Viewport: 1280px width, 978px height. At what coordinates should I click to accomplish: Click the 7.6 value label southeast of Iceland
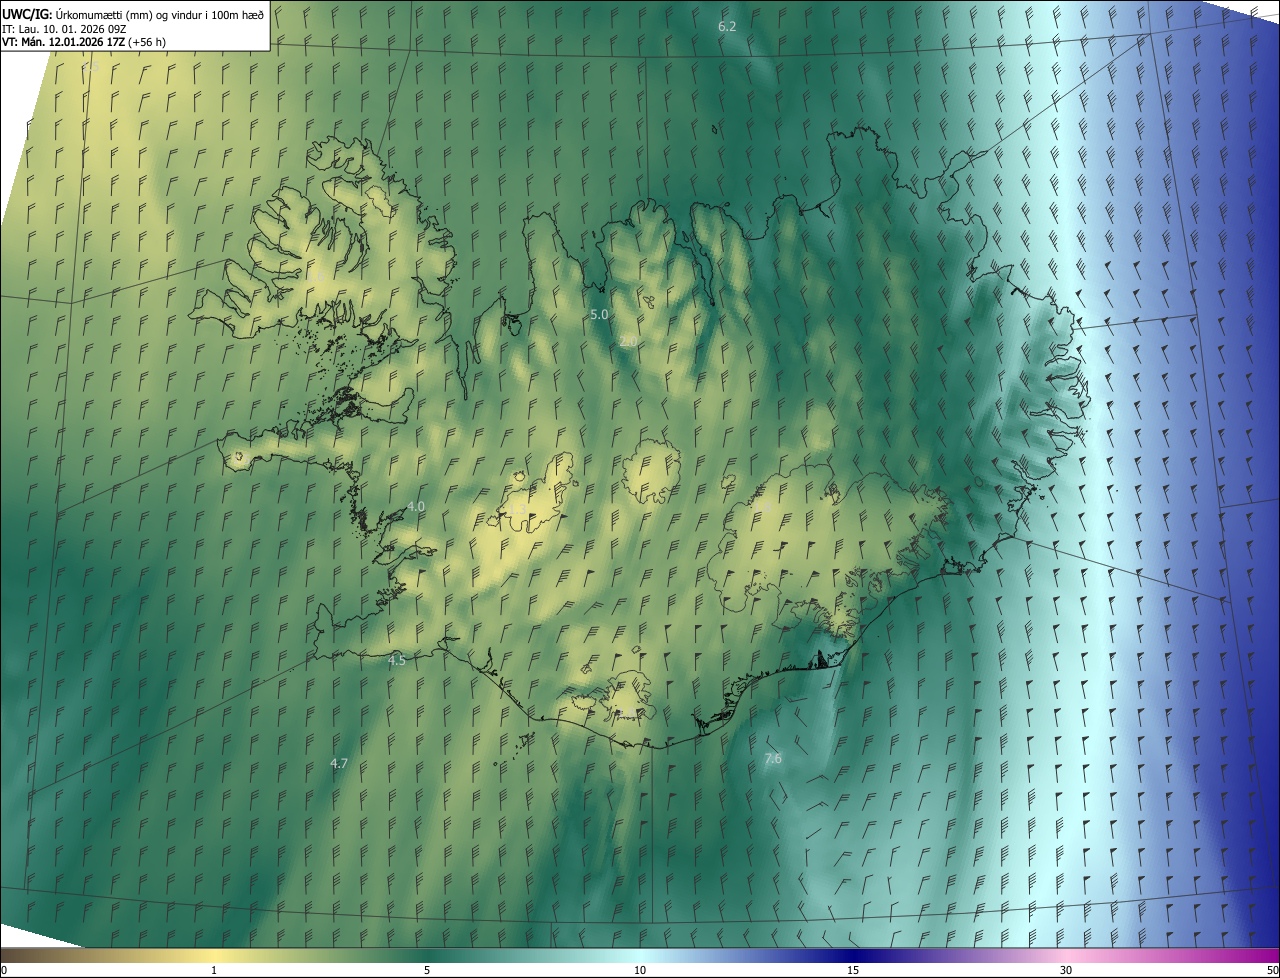click(x=773, y=759)
